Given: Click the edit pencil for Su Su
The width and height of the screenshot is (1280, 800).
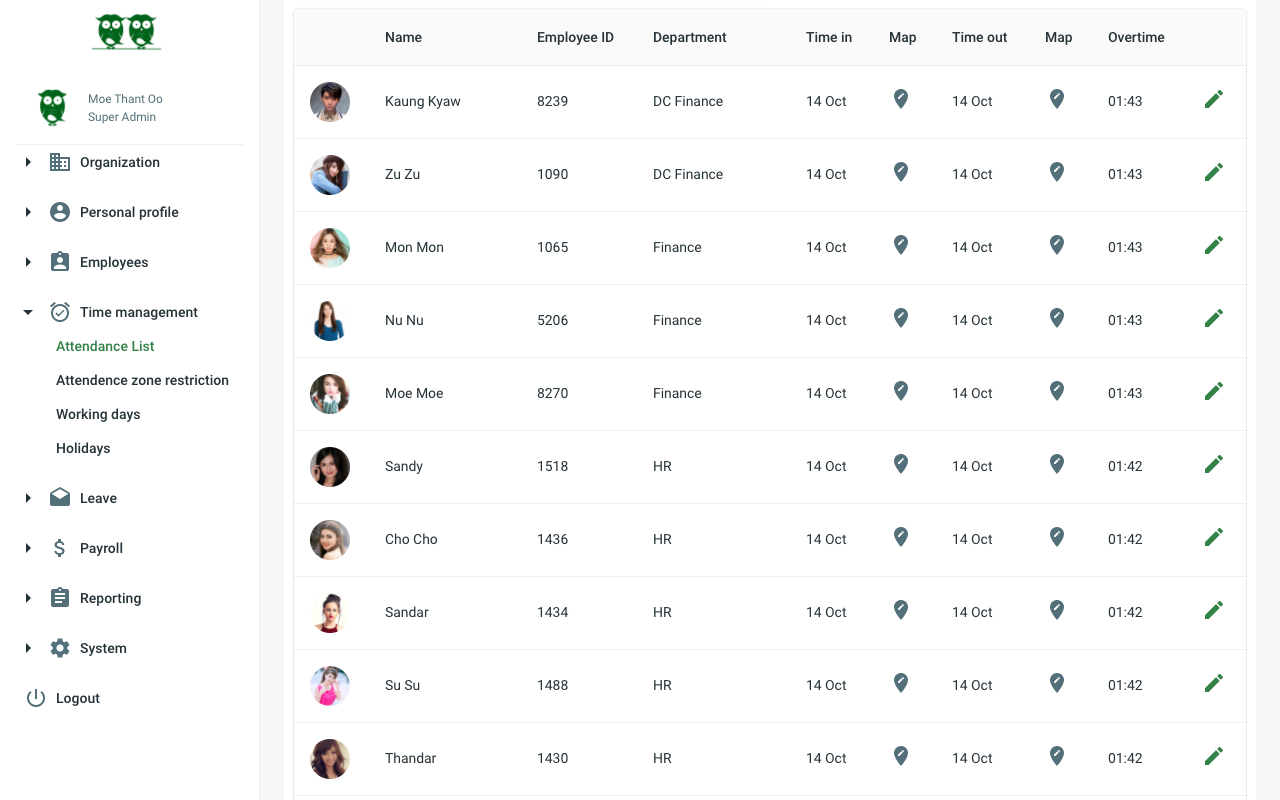Looking at the screenshot, I should click(x=1213, y=684).
